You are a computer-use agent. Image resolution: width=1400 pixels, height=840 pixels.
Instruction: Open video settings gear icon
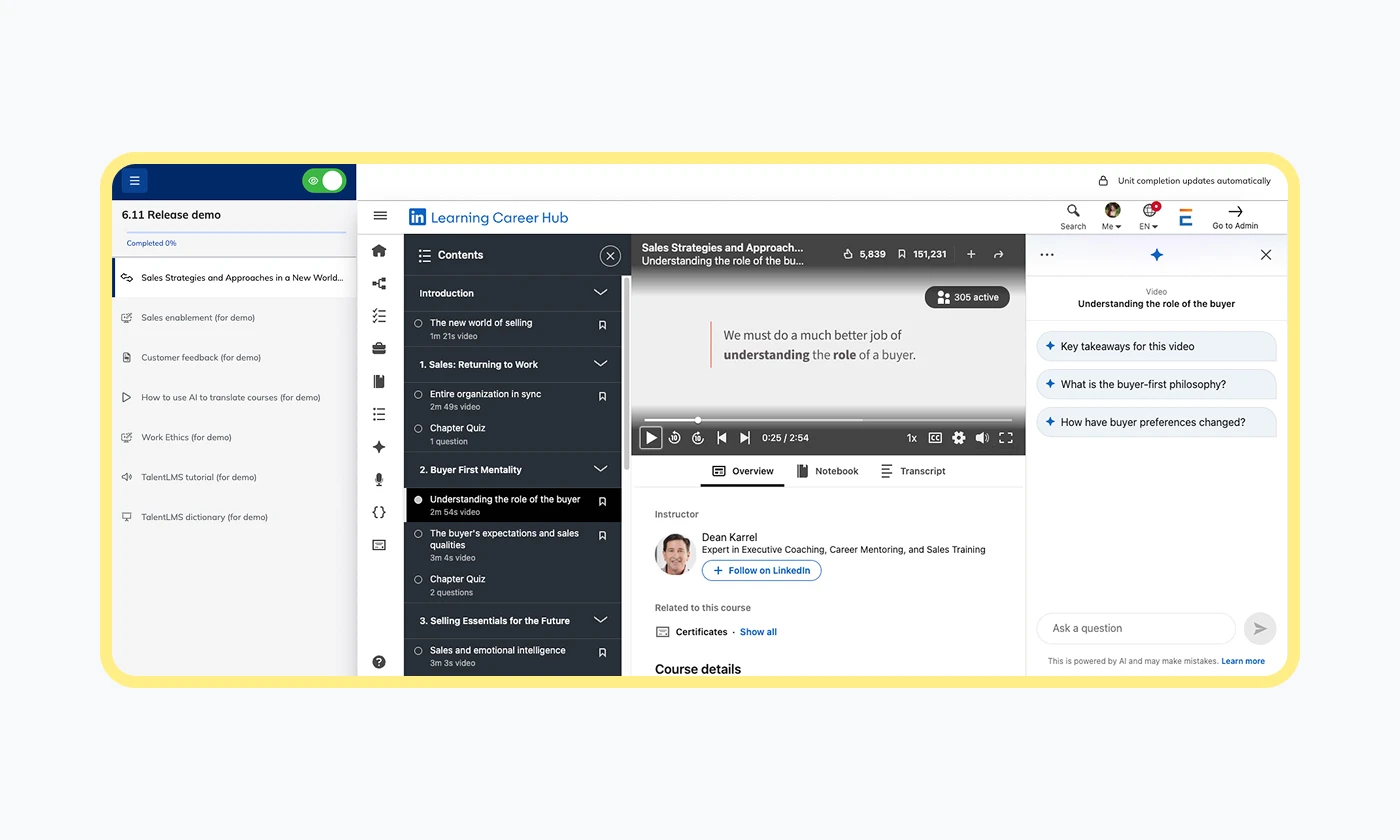[x=959, y=438]
